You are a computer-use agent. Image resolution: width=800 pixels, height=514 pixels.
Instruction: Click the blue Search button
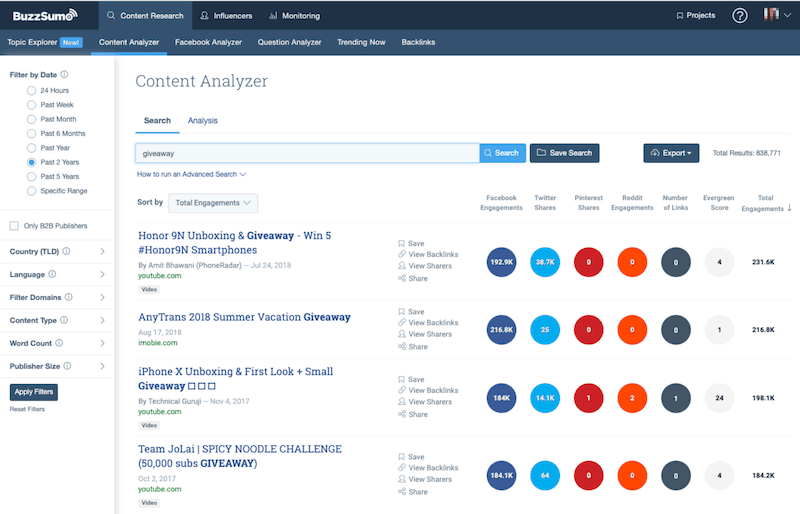point(503,153)
